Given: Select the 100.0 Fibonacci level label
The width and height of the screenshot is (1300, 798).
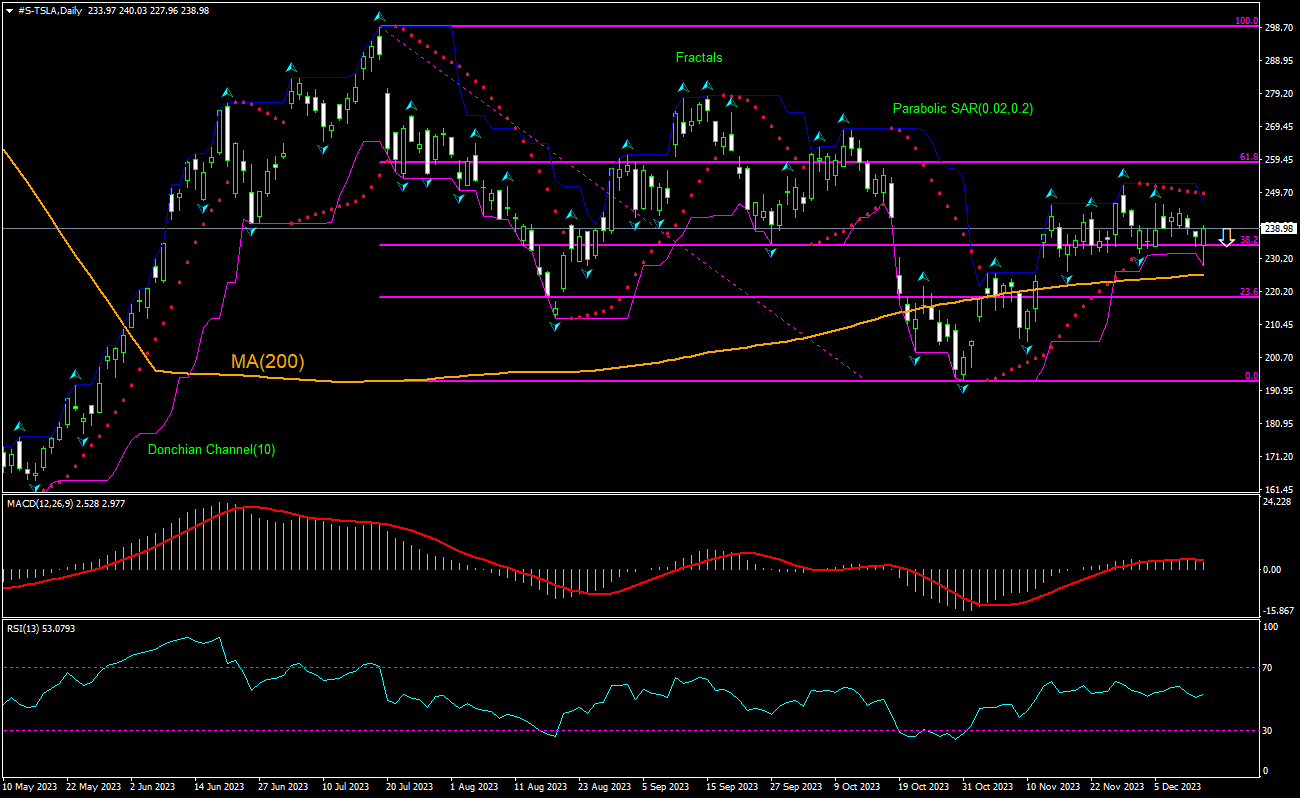Looking at the screenshot, I should [x=1245, y=20].
